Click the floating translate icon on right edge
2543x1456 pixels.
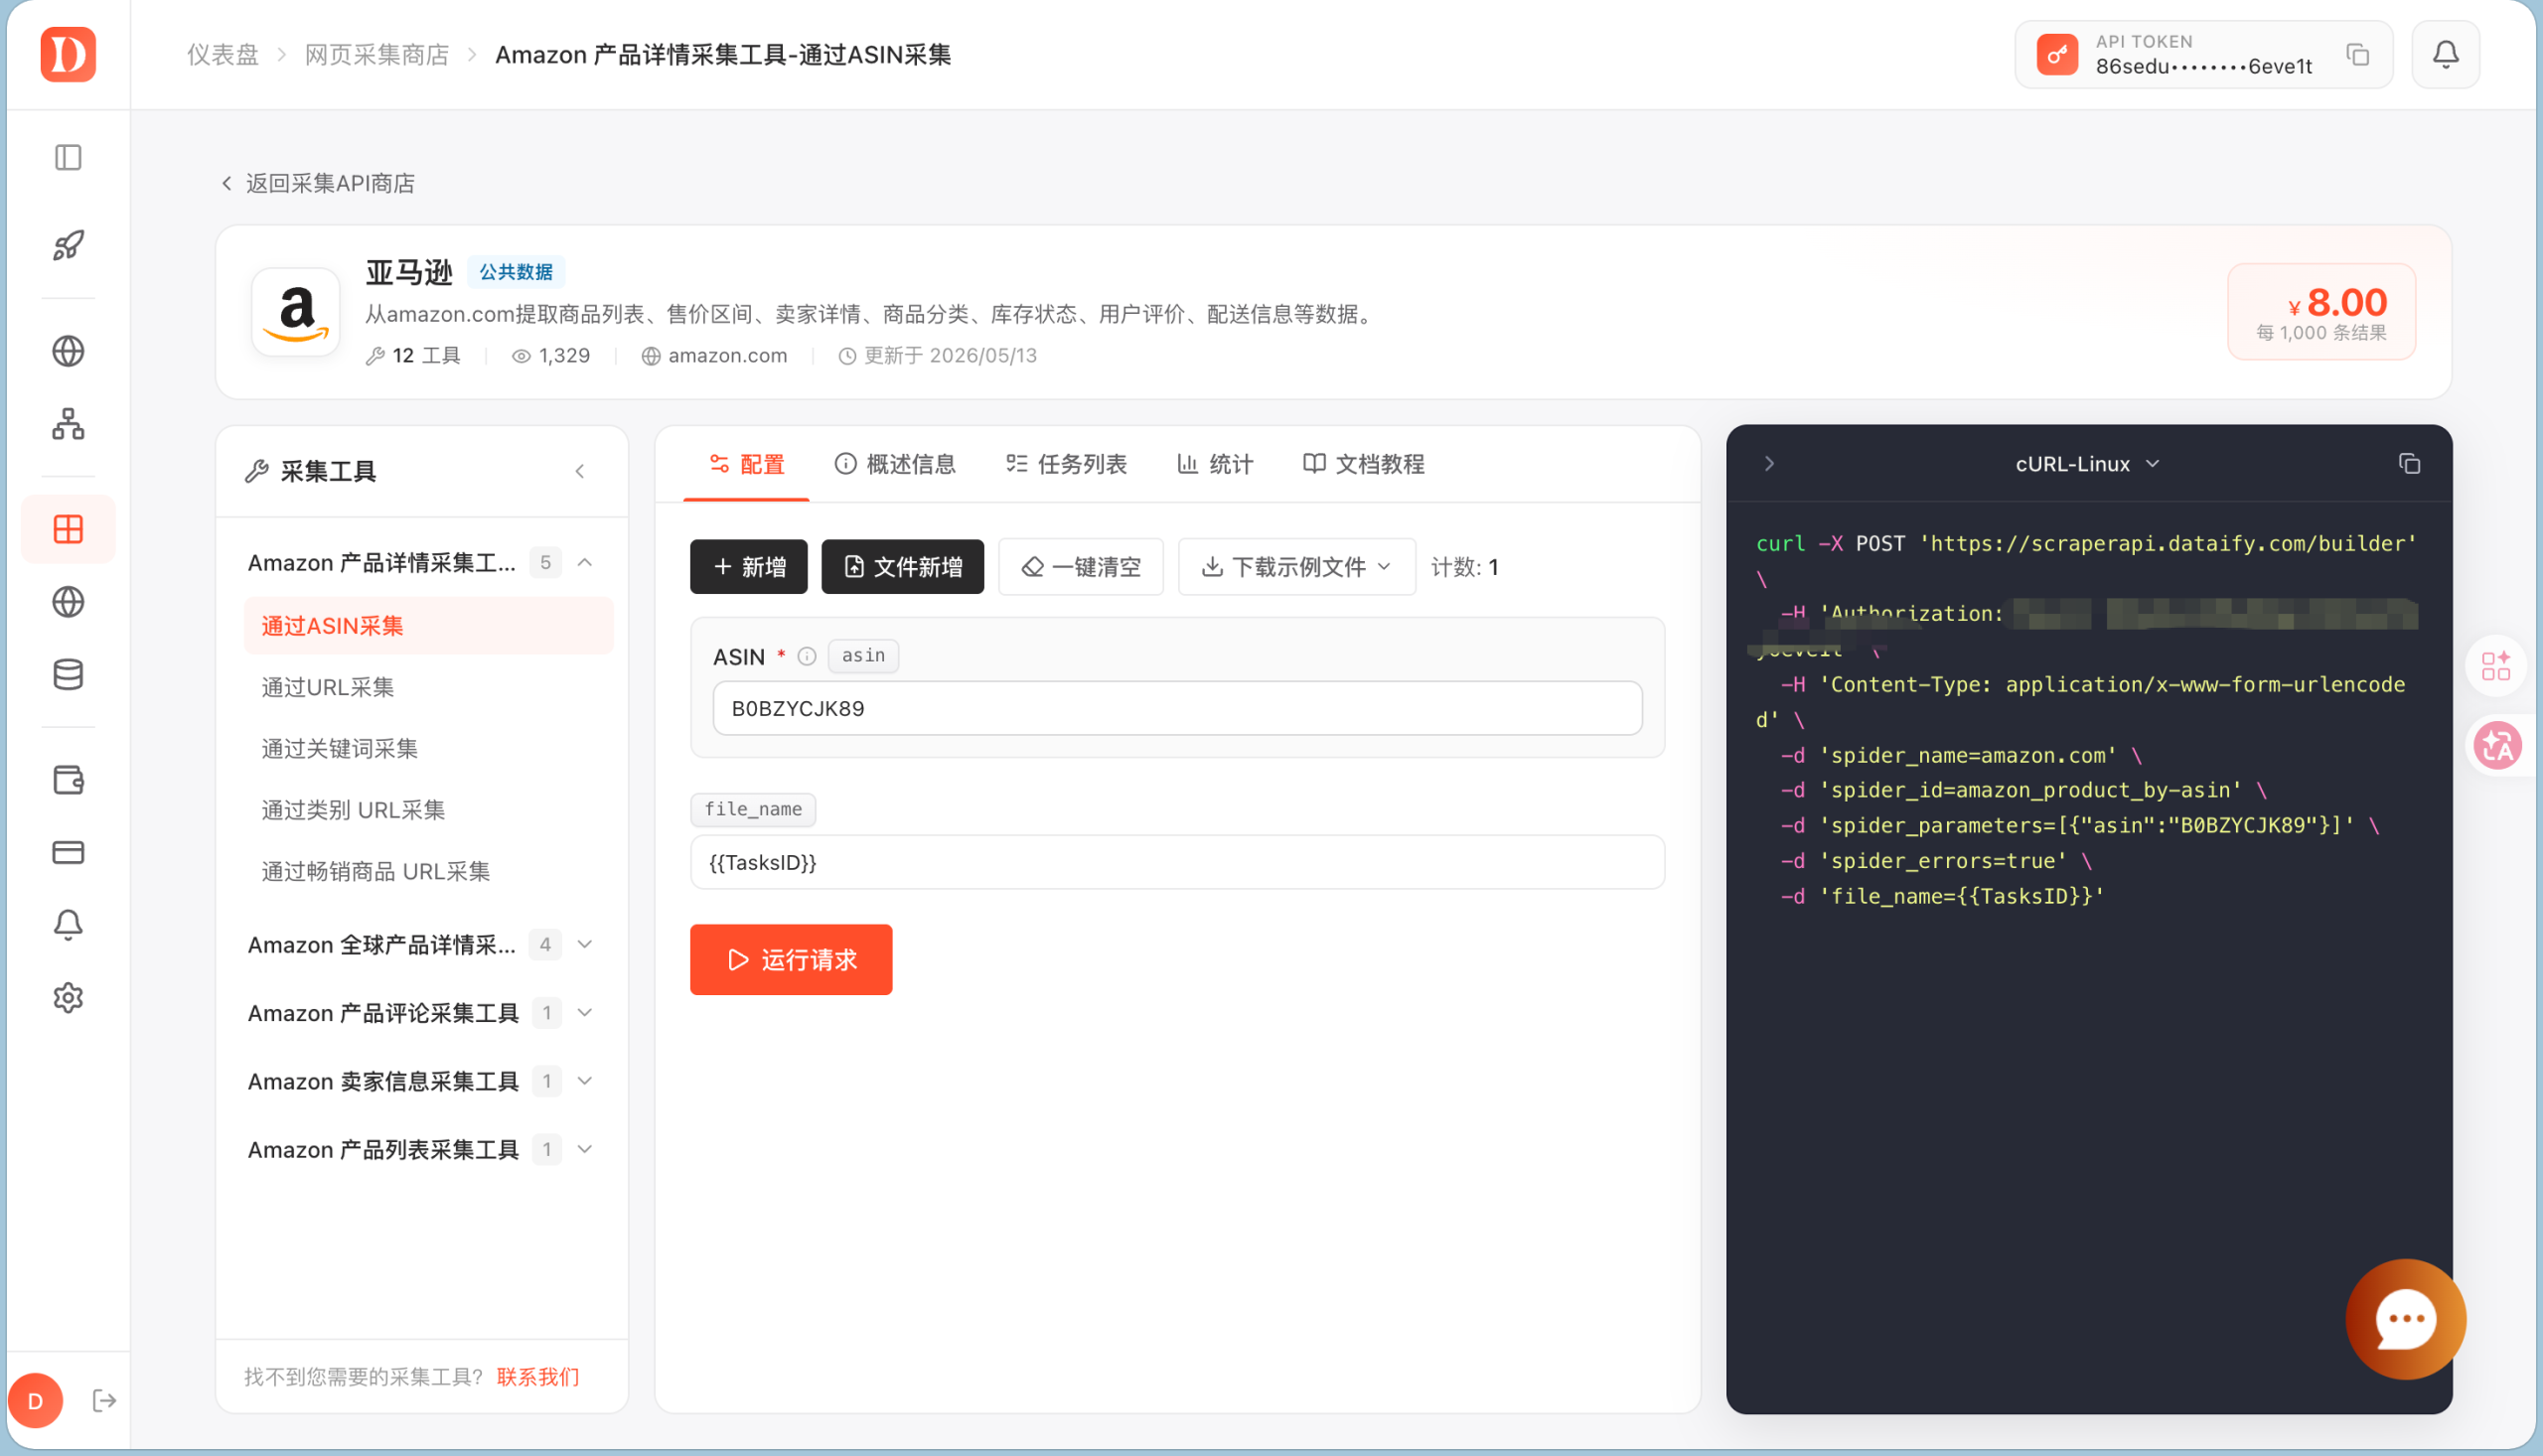click(2497, 746)
